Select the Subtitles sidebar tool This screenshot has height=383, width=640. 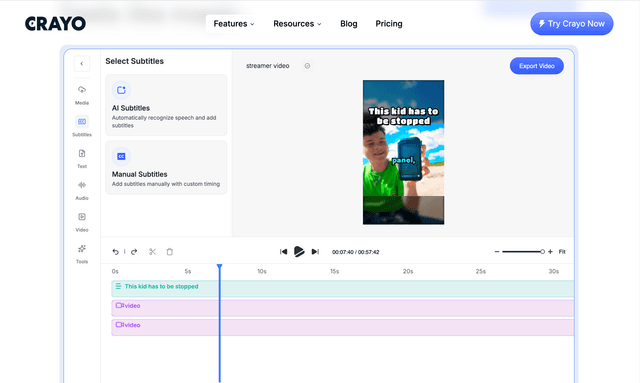click(82, 126)
